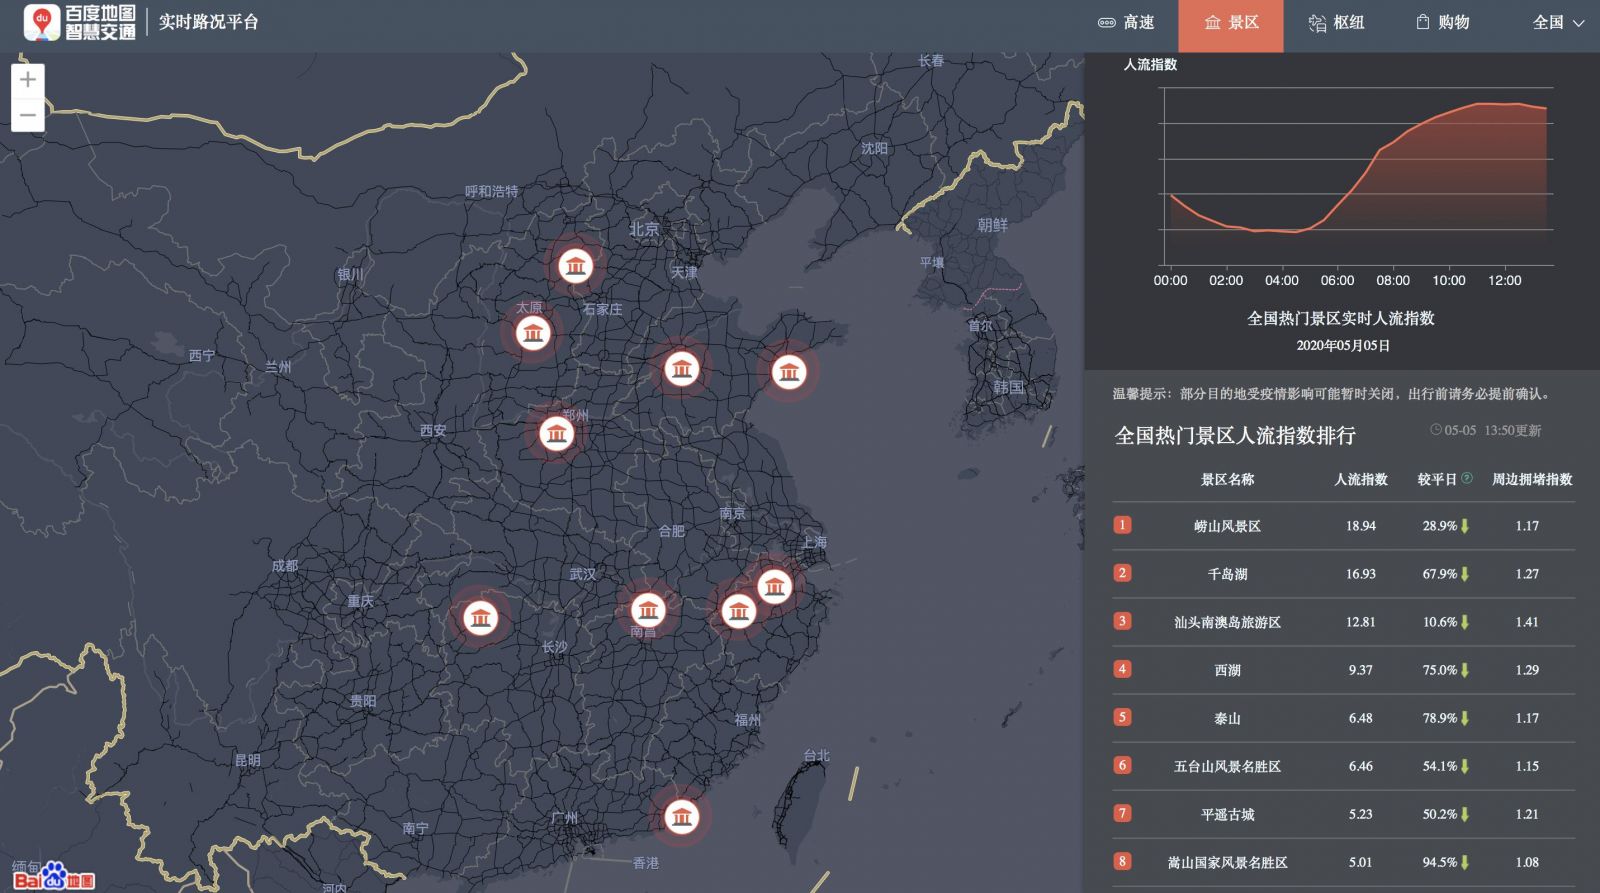
Task: Click the 18.94 crowd index value
Action: click(1360, 525)
